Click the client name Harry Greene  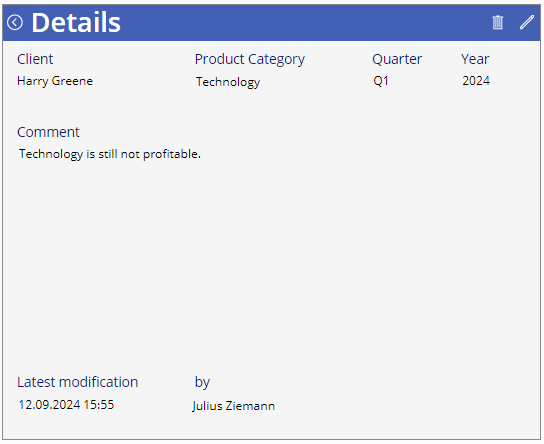click(55, 81)
